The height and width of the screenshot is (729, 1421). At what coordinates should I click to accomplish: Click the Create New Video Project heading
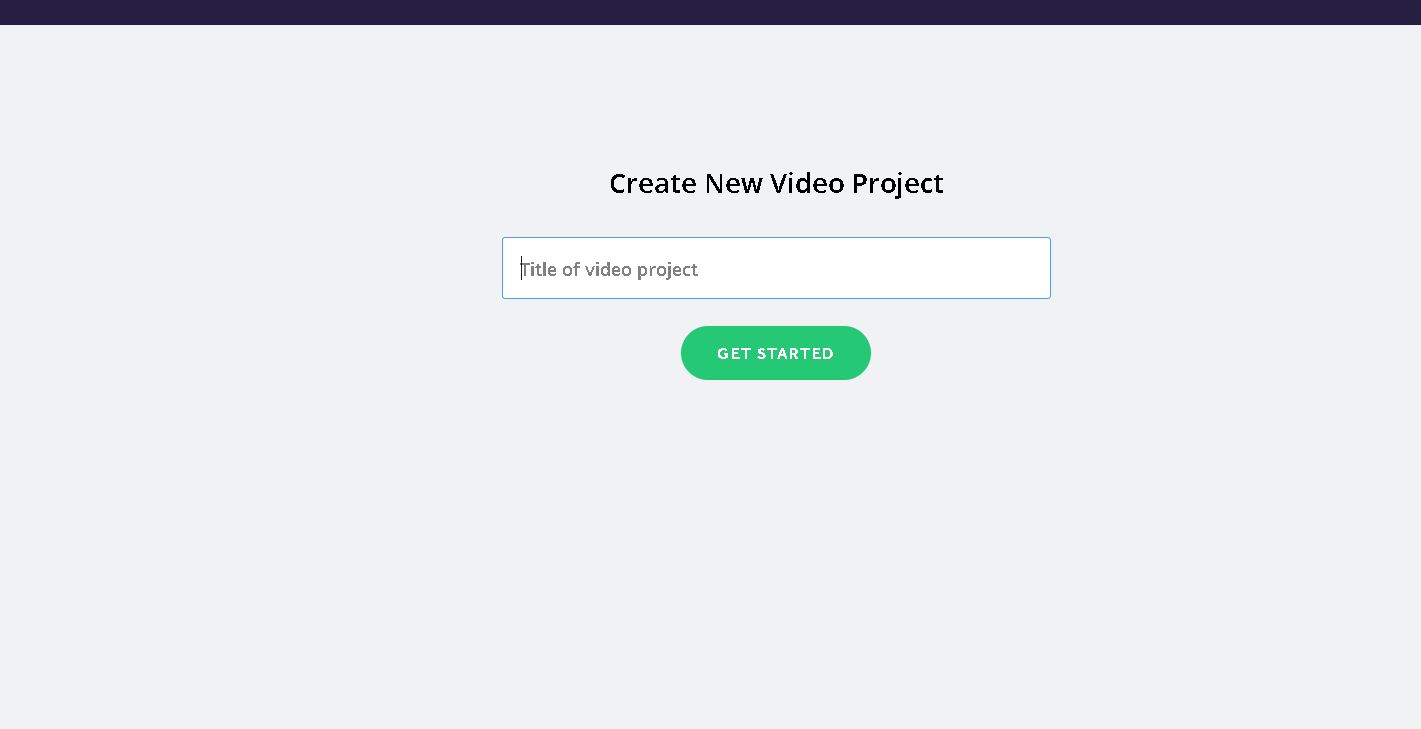(x=776, y=184)
